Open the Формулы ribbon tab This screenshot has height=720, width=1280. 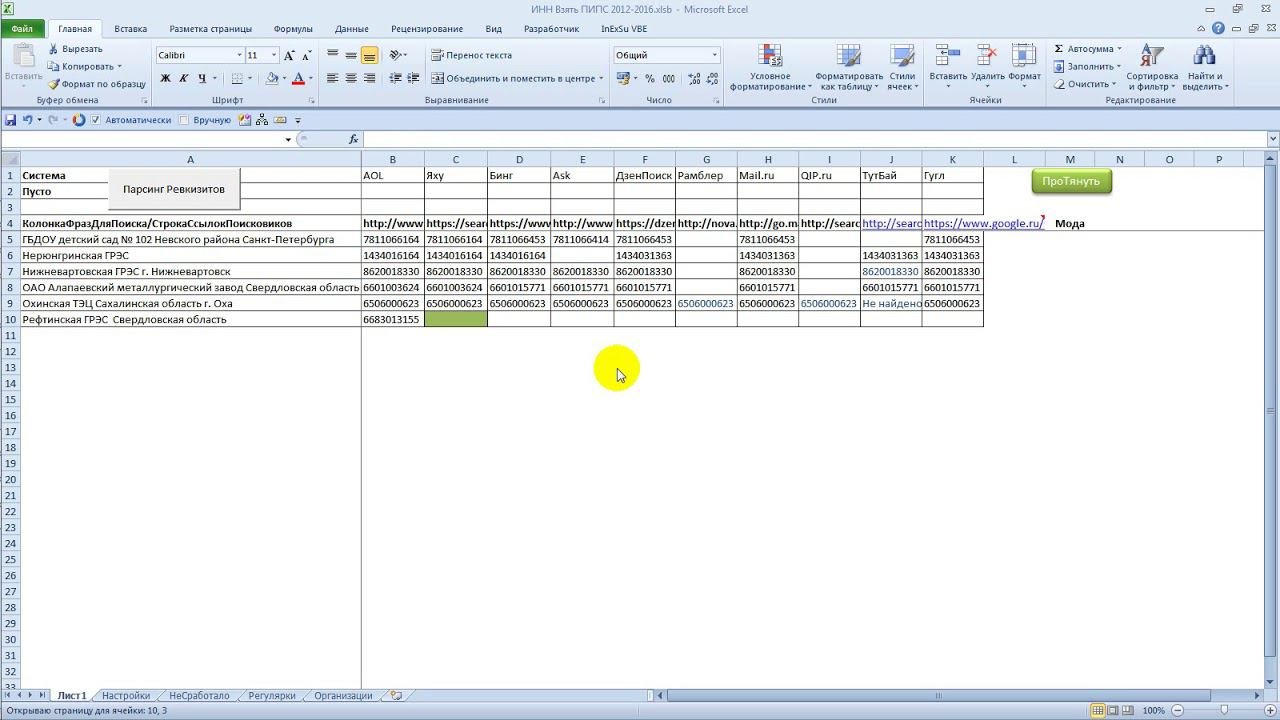pyautogui.click(x=293, y=29)
